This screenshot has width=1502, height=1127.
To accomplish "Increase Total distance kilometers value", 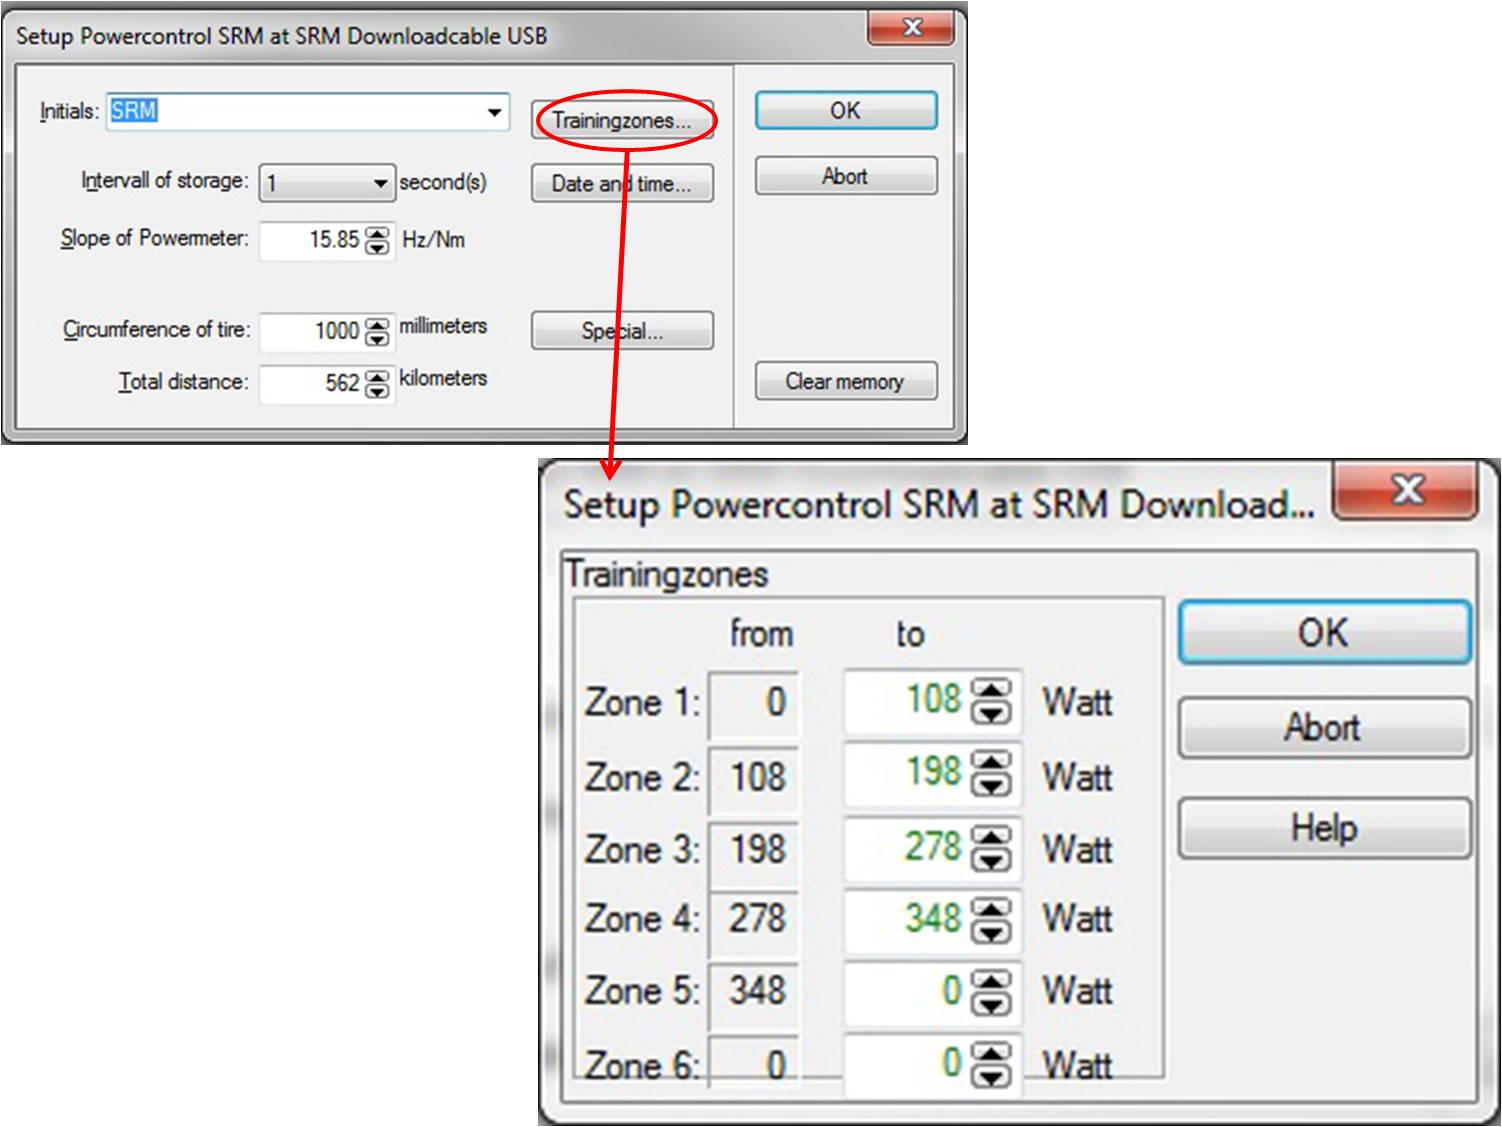I will (x=377, y=377).
